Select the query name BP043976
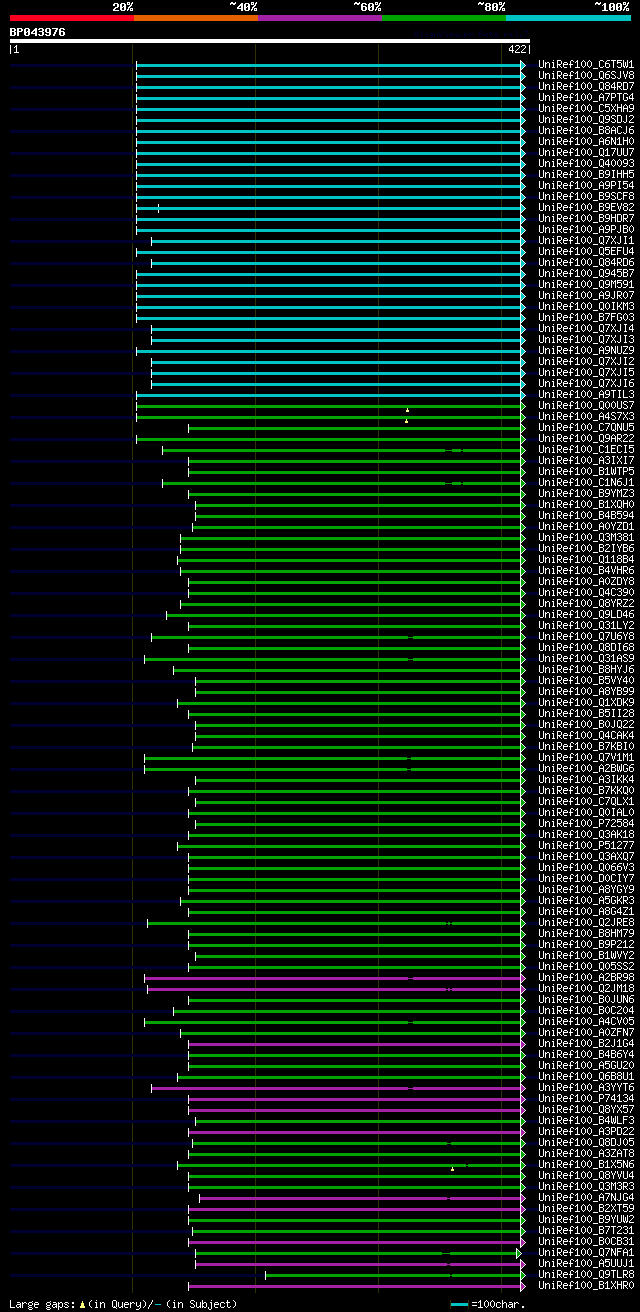The height and width of the screenshot is (1312, 640). [x=38, y=32]
